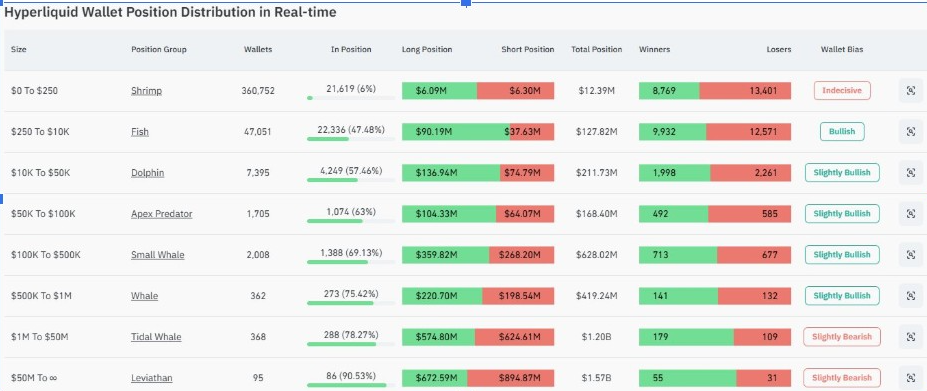Screen dimensions: 927x391
Task: Click the $359.82M long position bar
Action: 446,255
